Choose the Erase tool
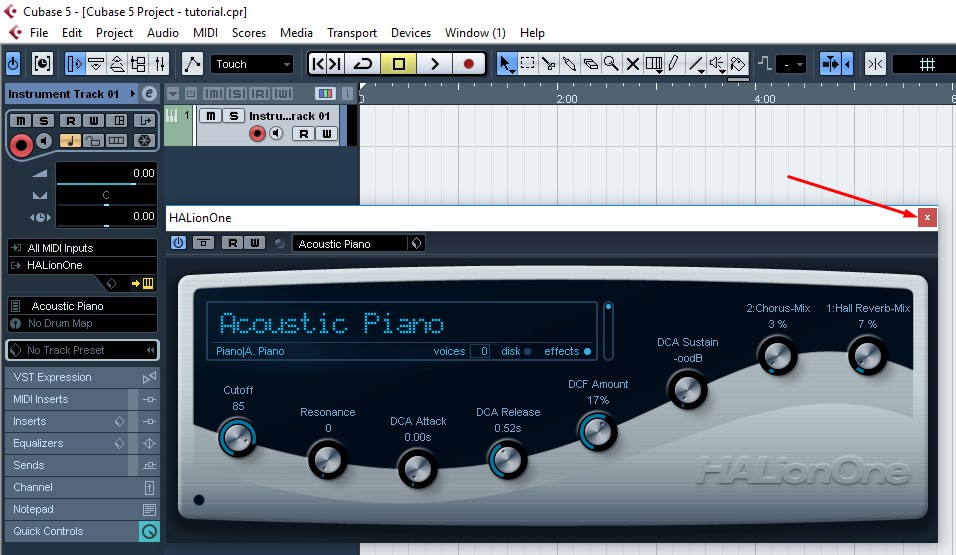The image size is (956, 555). (x=590, y=63)
